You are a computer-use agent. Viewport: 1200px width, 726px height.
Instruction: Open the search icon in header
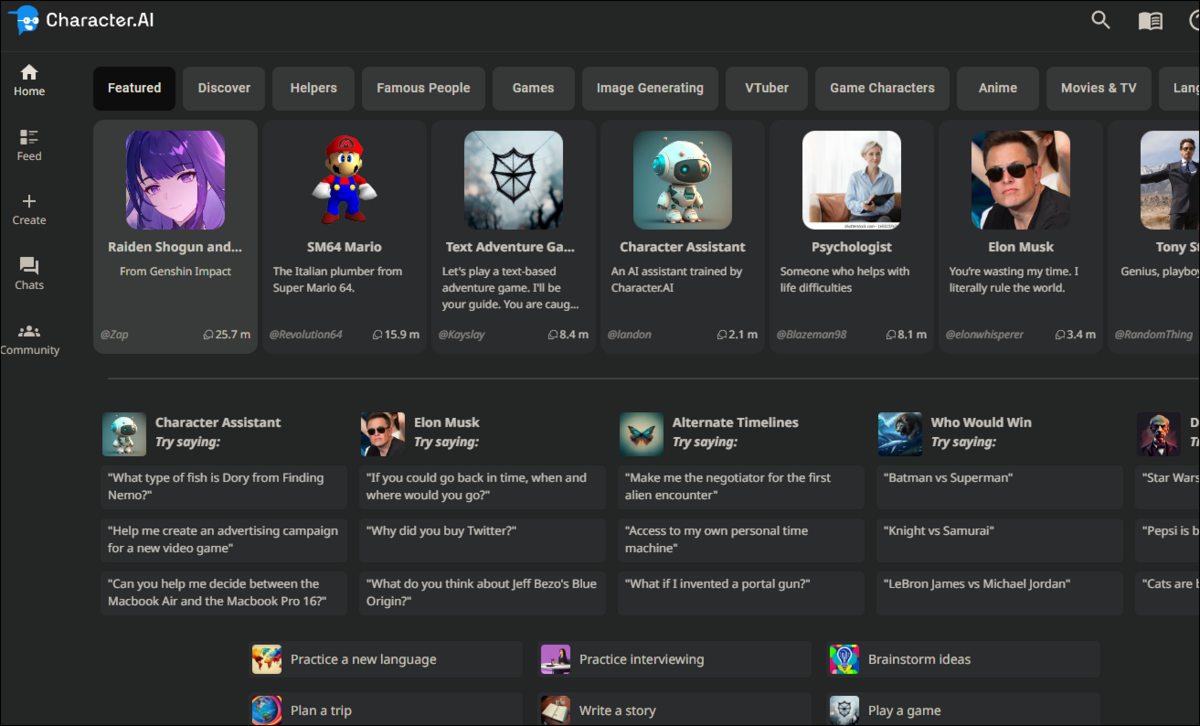(1101, 20)
